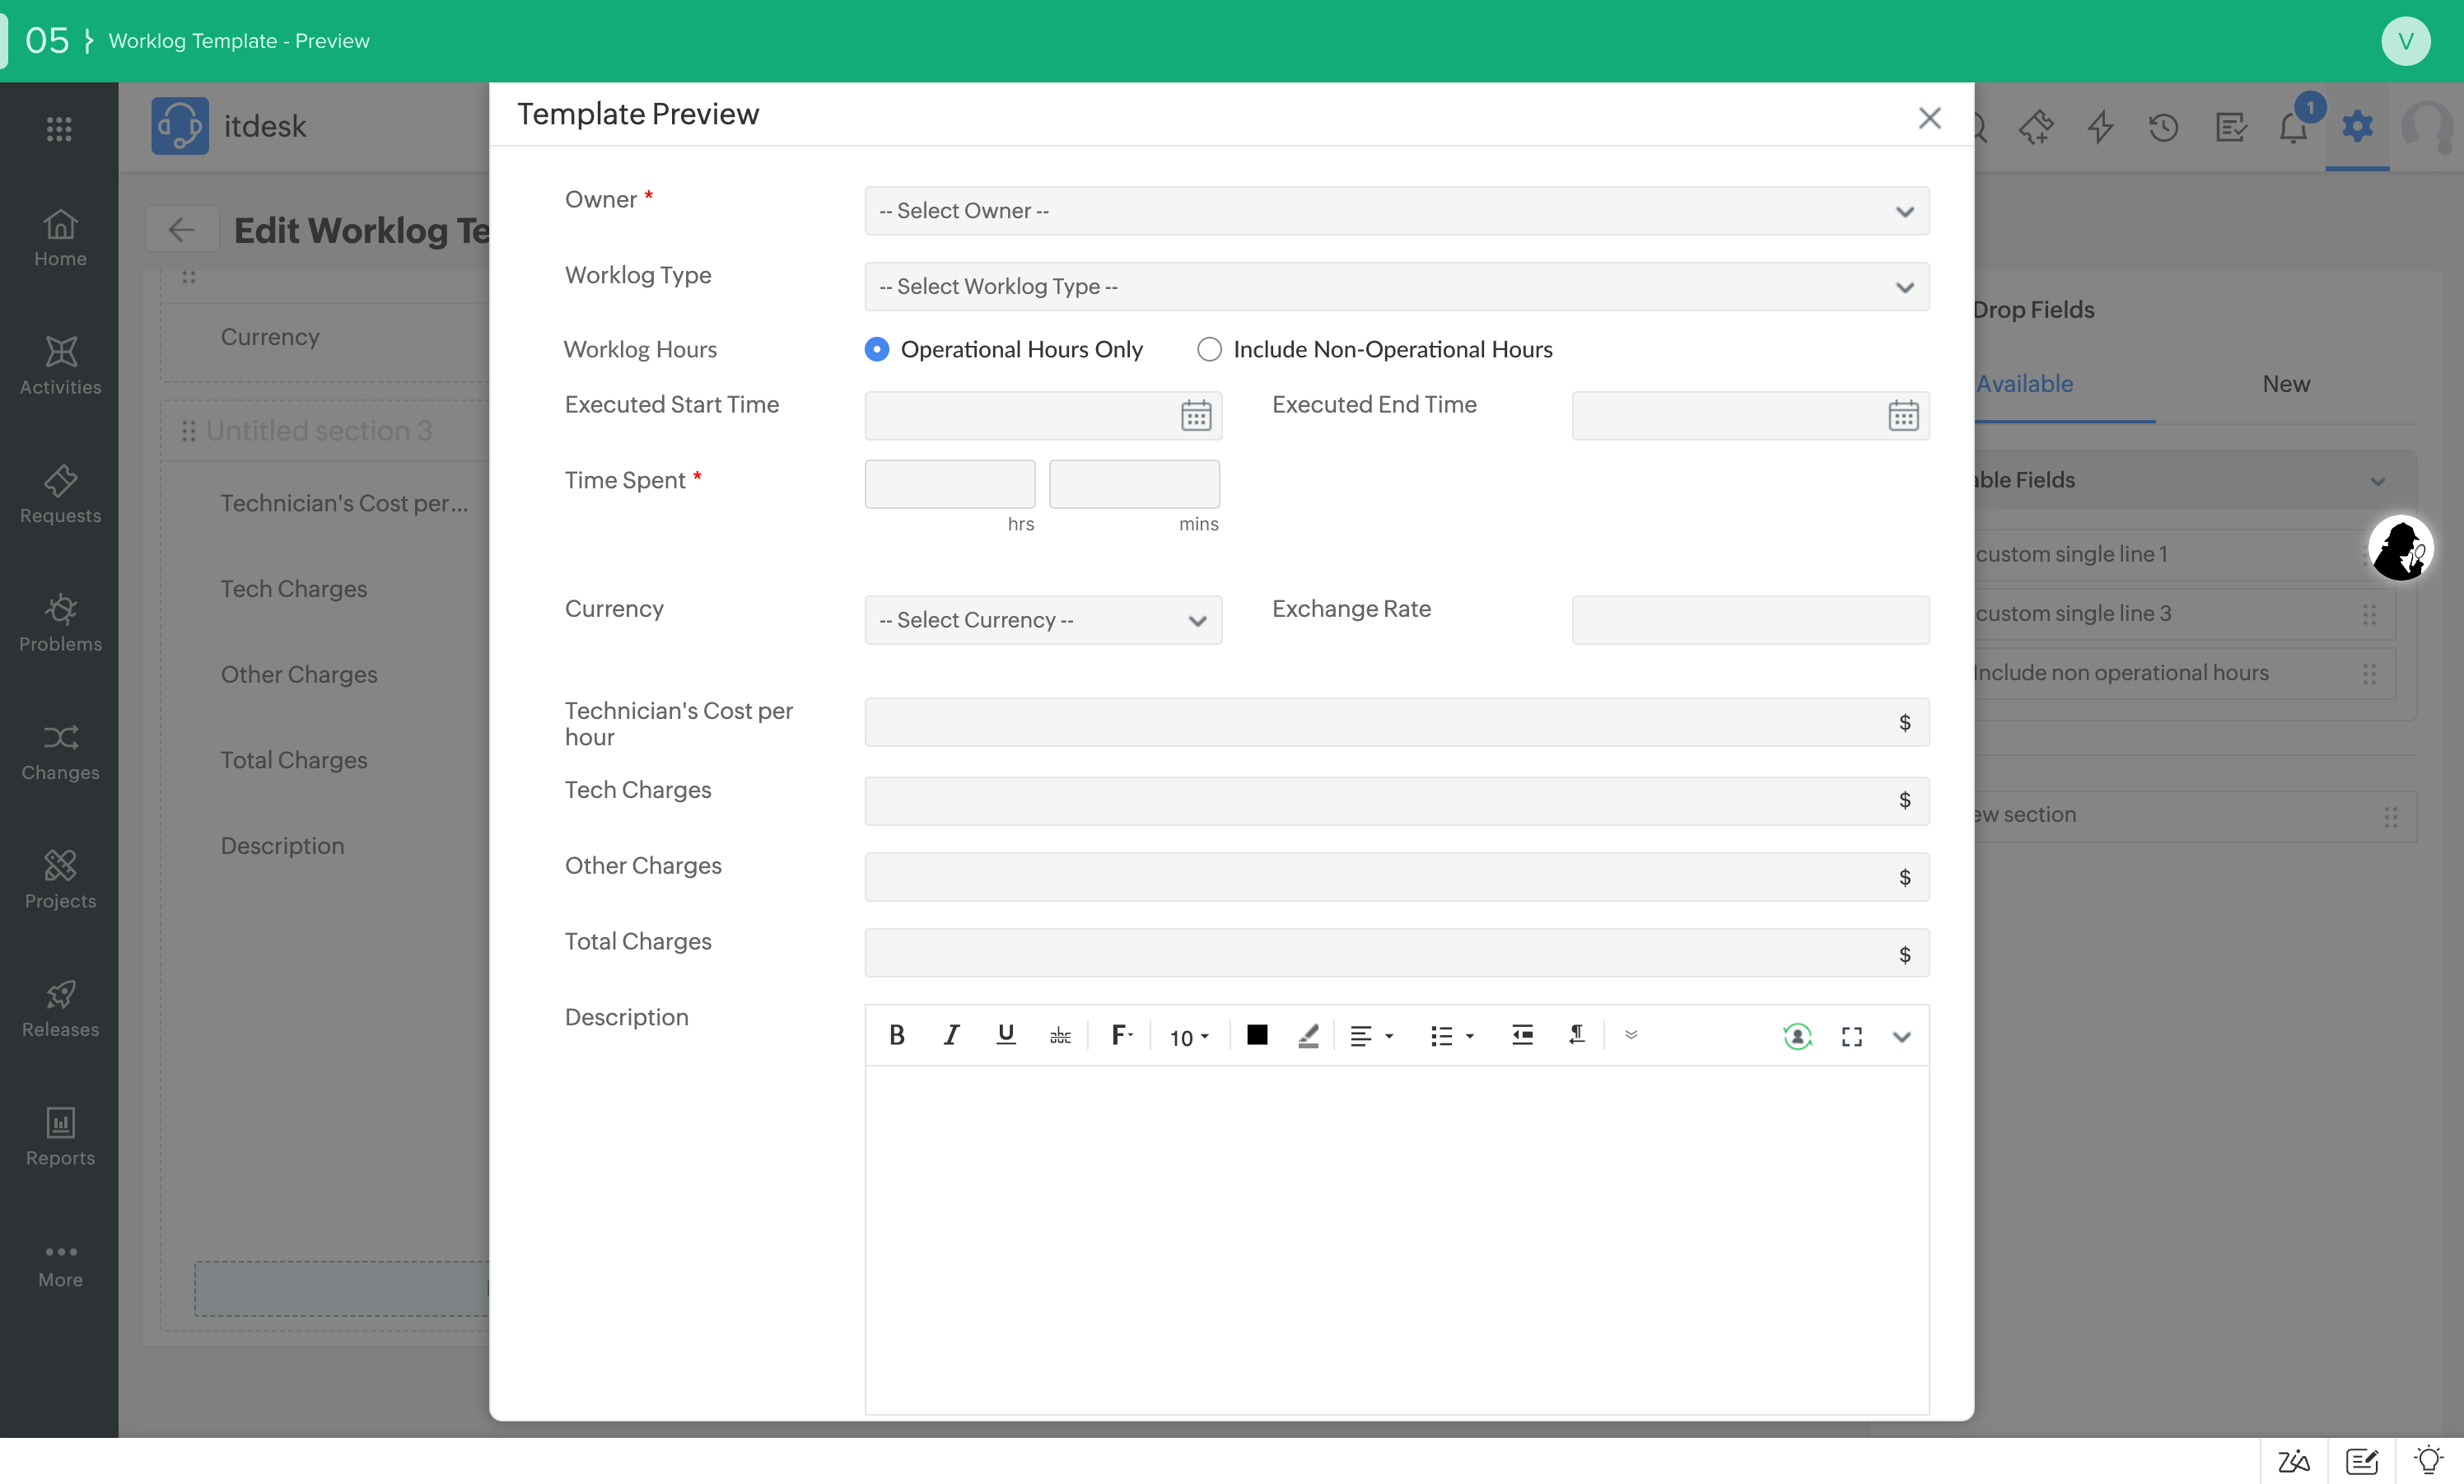Click the Time Spent hrs input
Viewport: 2464px width, 1484px height.
(x=949, y=484)
